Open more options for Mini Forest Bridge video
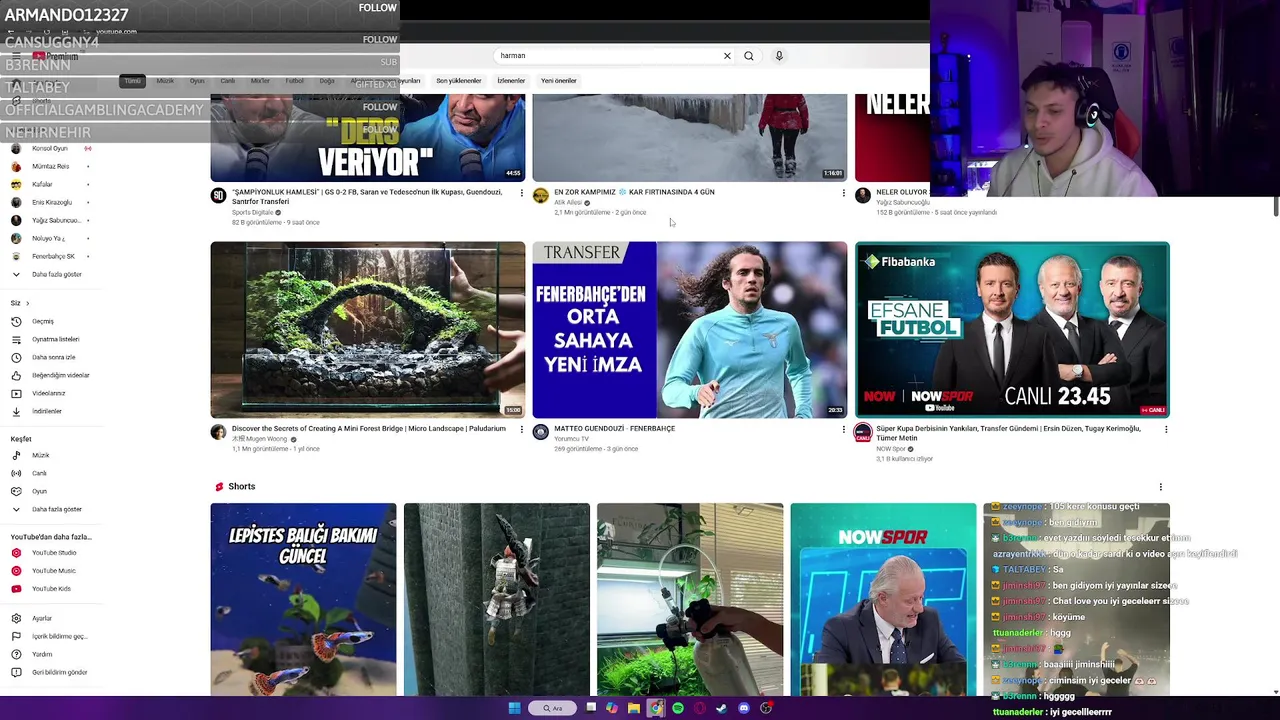Image resolution: width=1280 pixels, height=720 pixels. coord(521,429)
